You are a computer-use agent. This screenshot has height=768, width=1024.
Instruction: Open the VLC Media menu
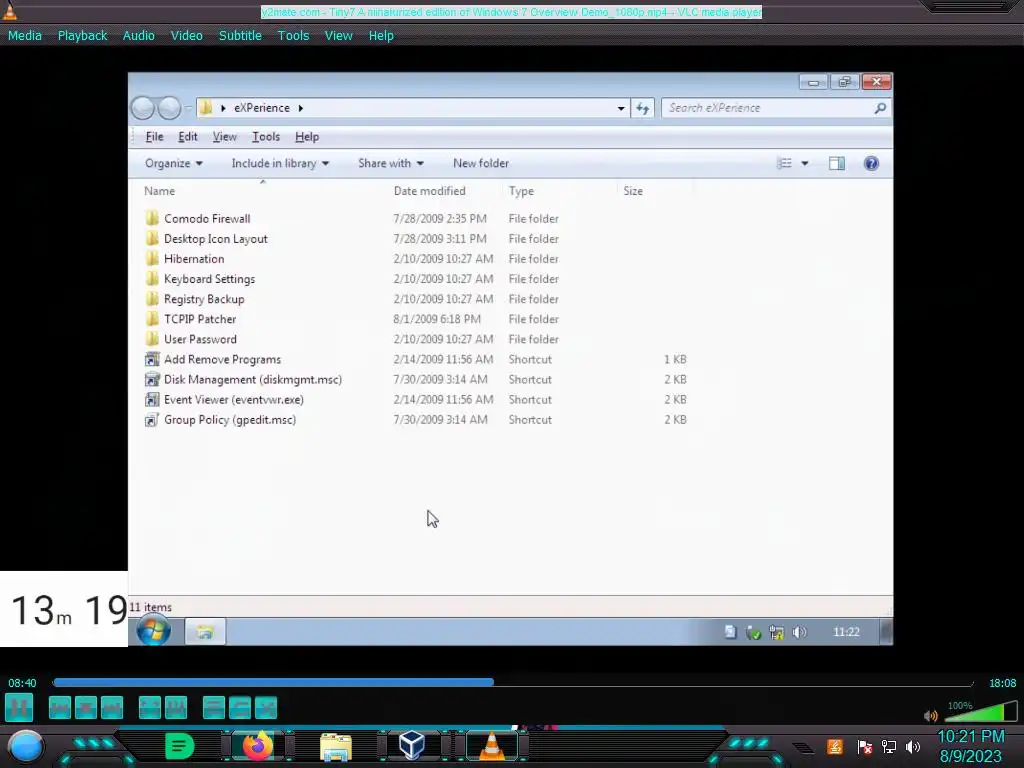25,36
